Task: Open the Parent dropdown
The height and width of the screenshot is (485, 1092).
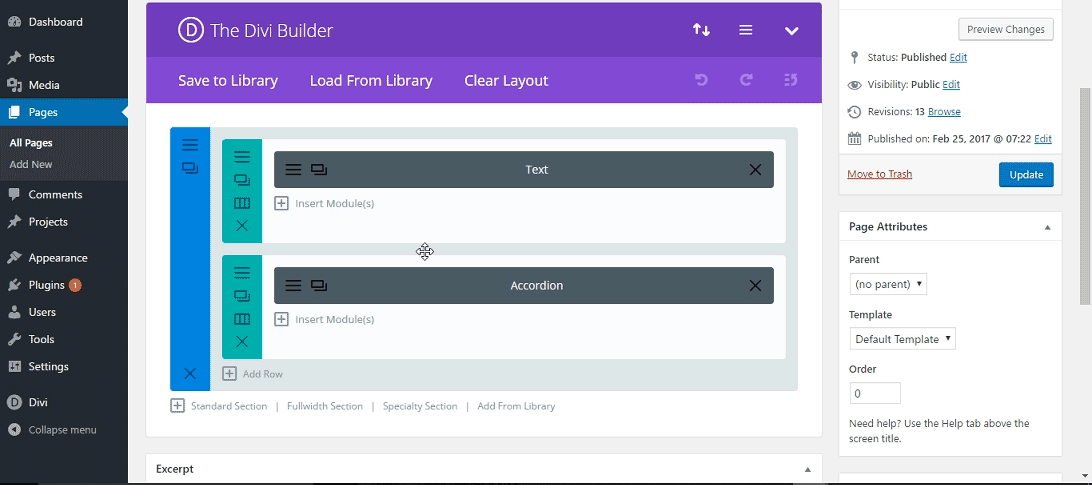Action: pyautogui.click(x=888, y=284)
